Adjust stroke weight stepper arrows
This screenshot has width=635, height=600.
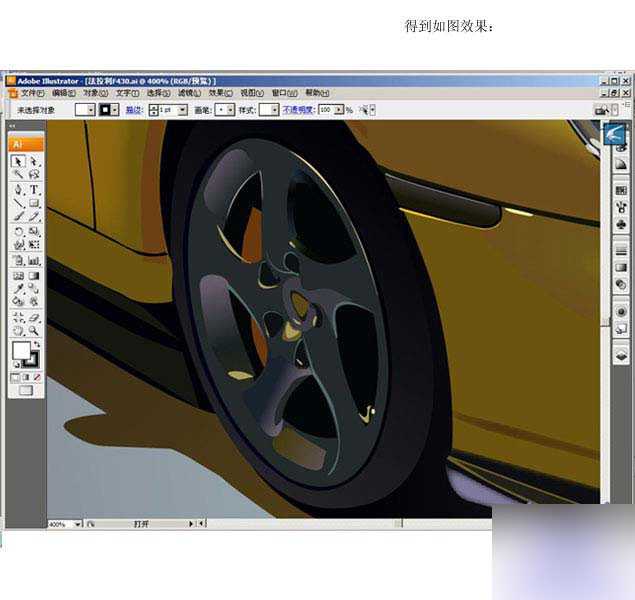click(x=153, y=110)
